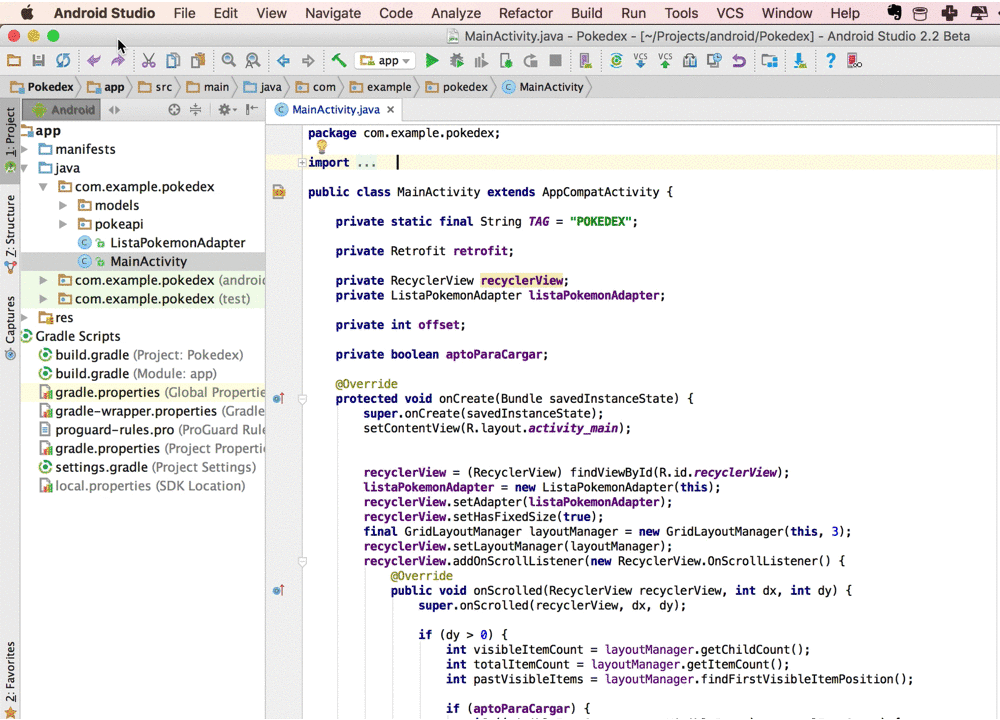Open the Refactor menu
This screenshot has width=1000, height=720.
[526, 13]
